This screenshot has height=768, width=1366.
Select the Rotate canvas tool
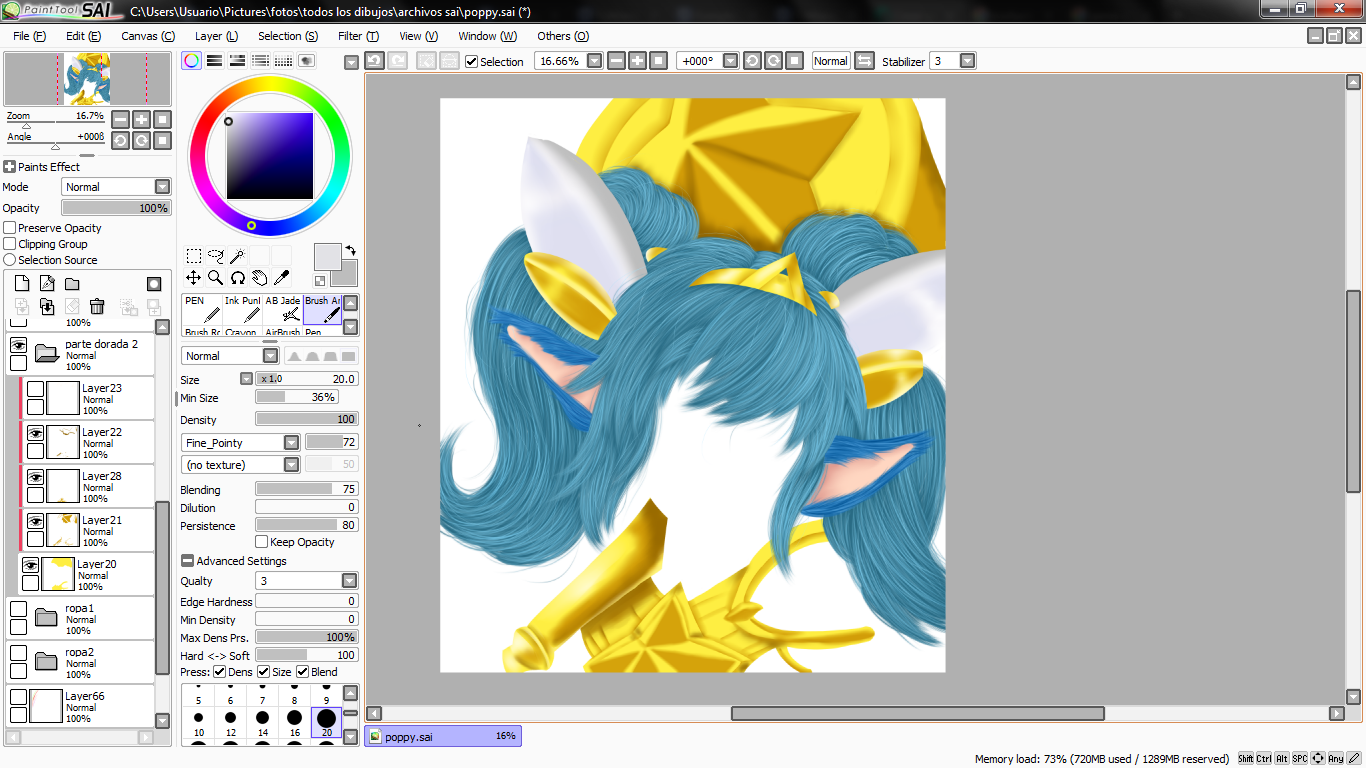coord(238,278)
